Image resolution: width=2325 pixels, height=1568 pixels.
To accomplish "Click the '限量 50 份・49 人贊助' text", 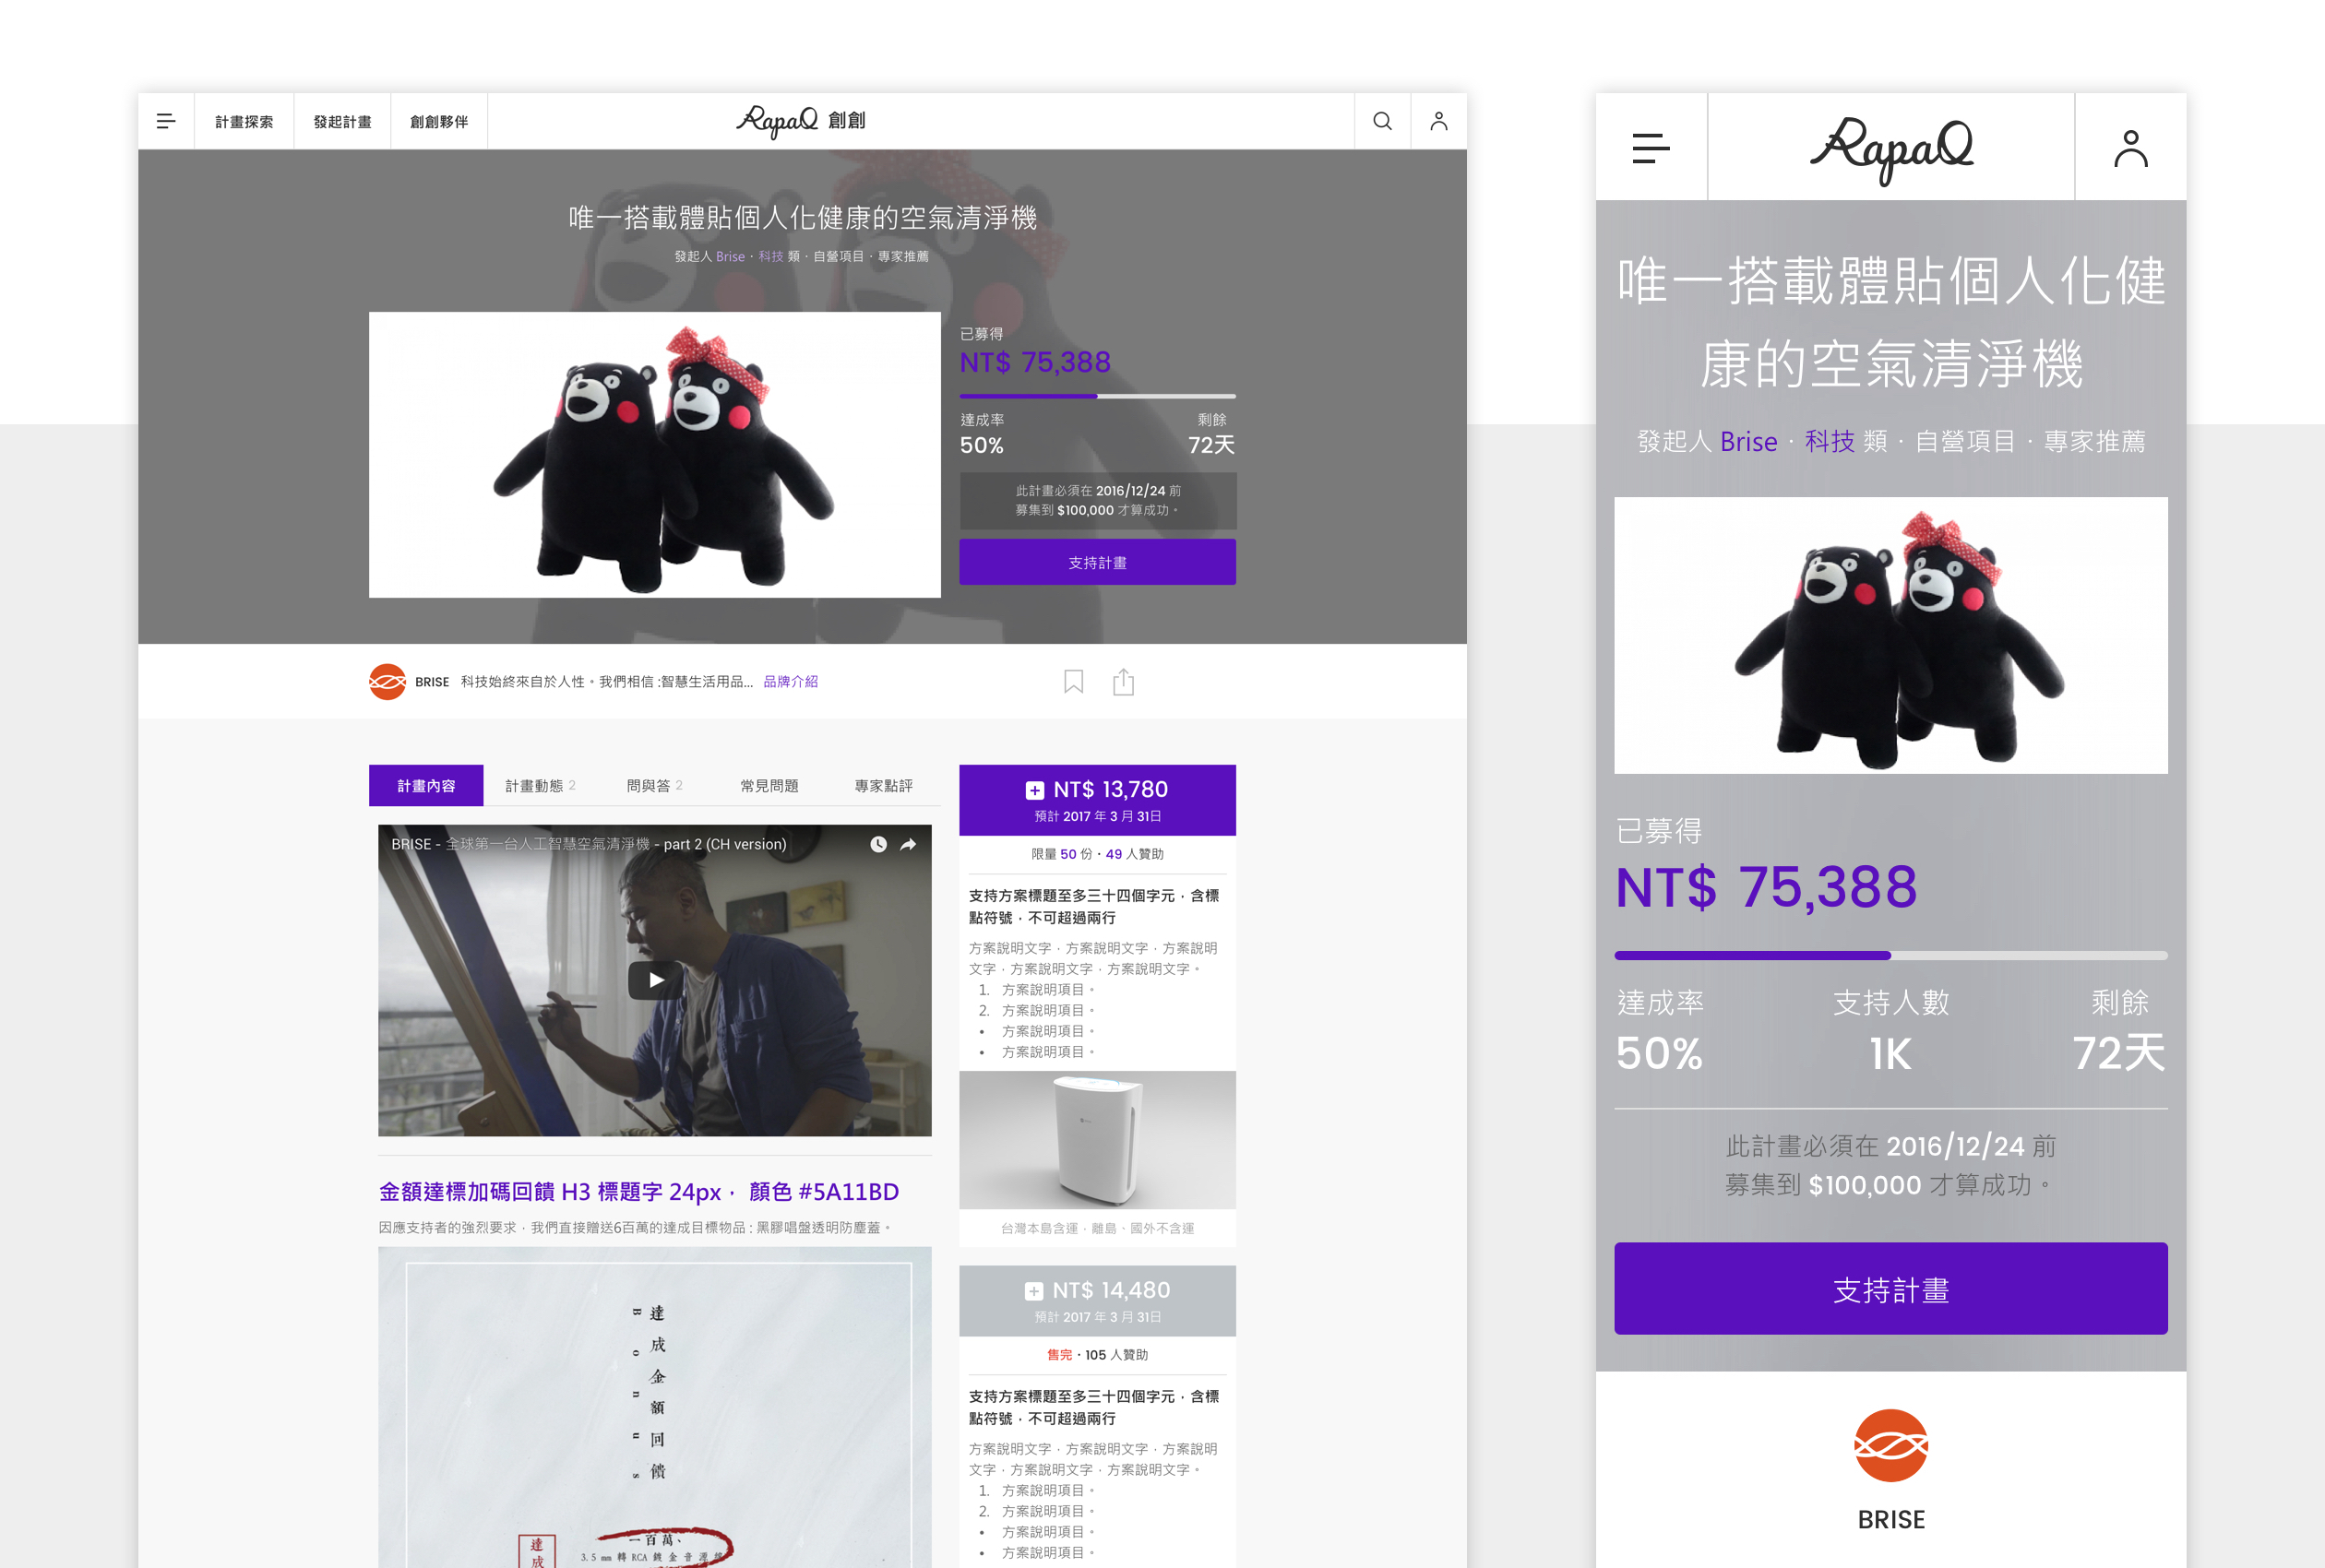I will click(x=1097, y=854).
